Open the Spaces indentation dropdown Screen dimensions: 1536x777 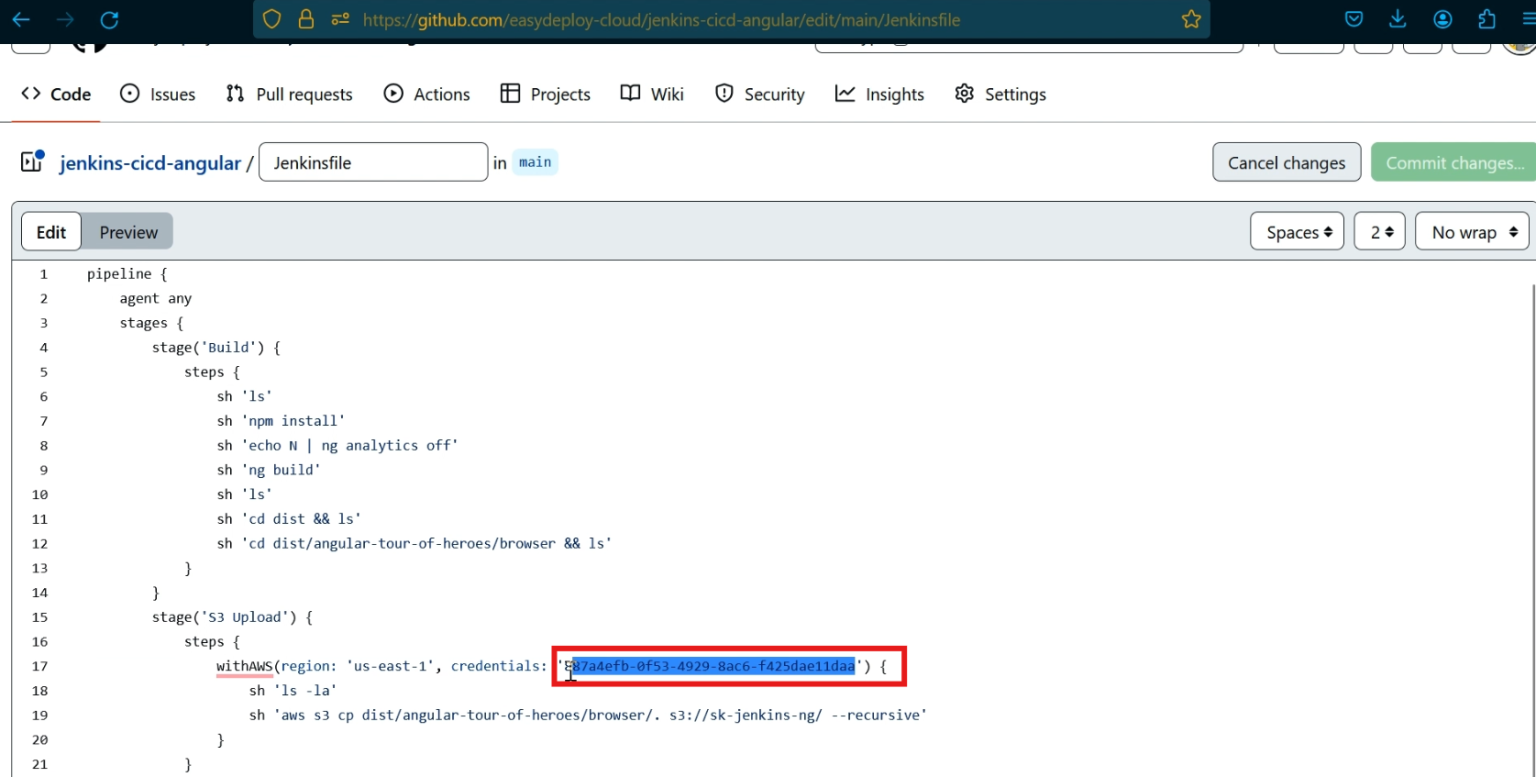coord(1297,231)
